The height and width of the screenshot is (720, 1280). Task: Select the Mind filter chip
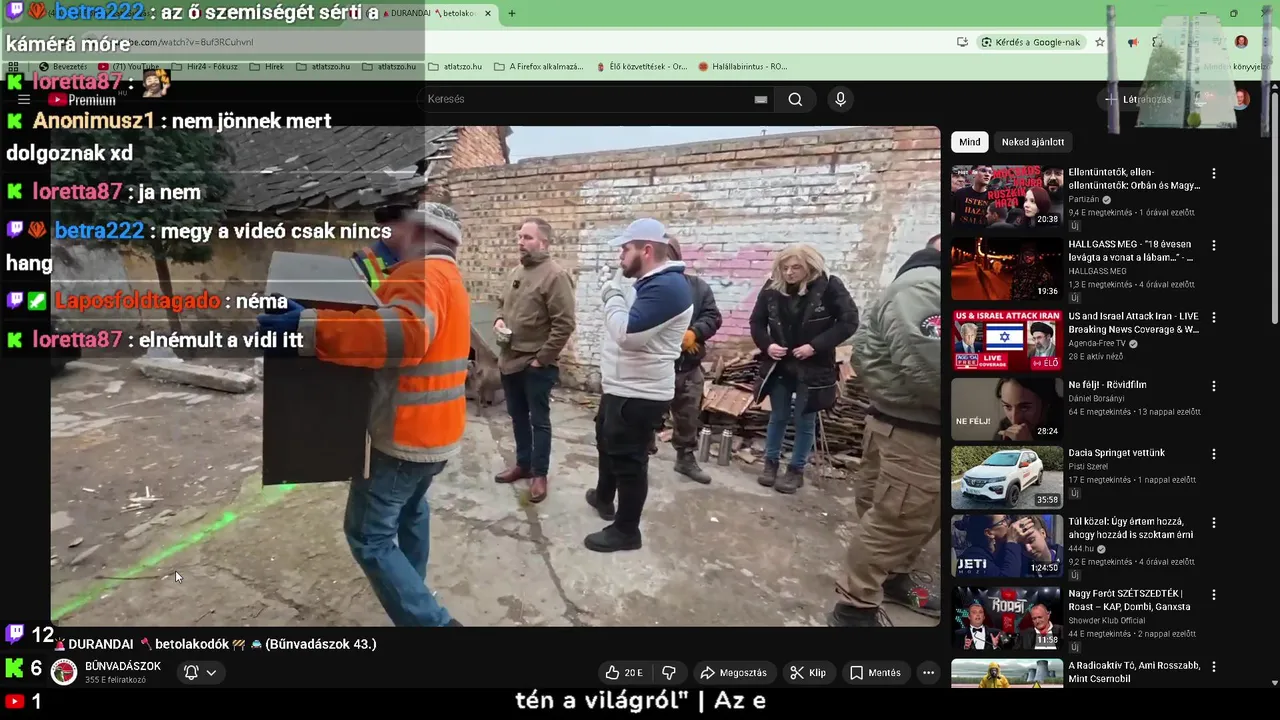point(970,142)
